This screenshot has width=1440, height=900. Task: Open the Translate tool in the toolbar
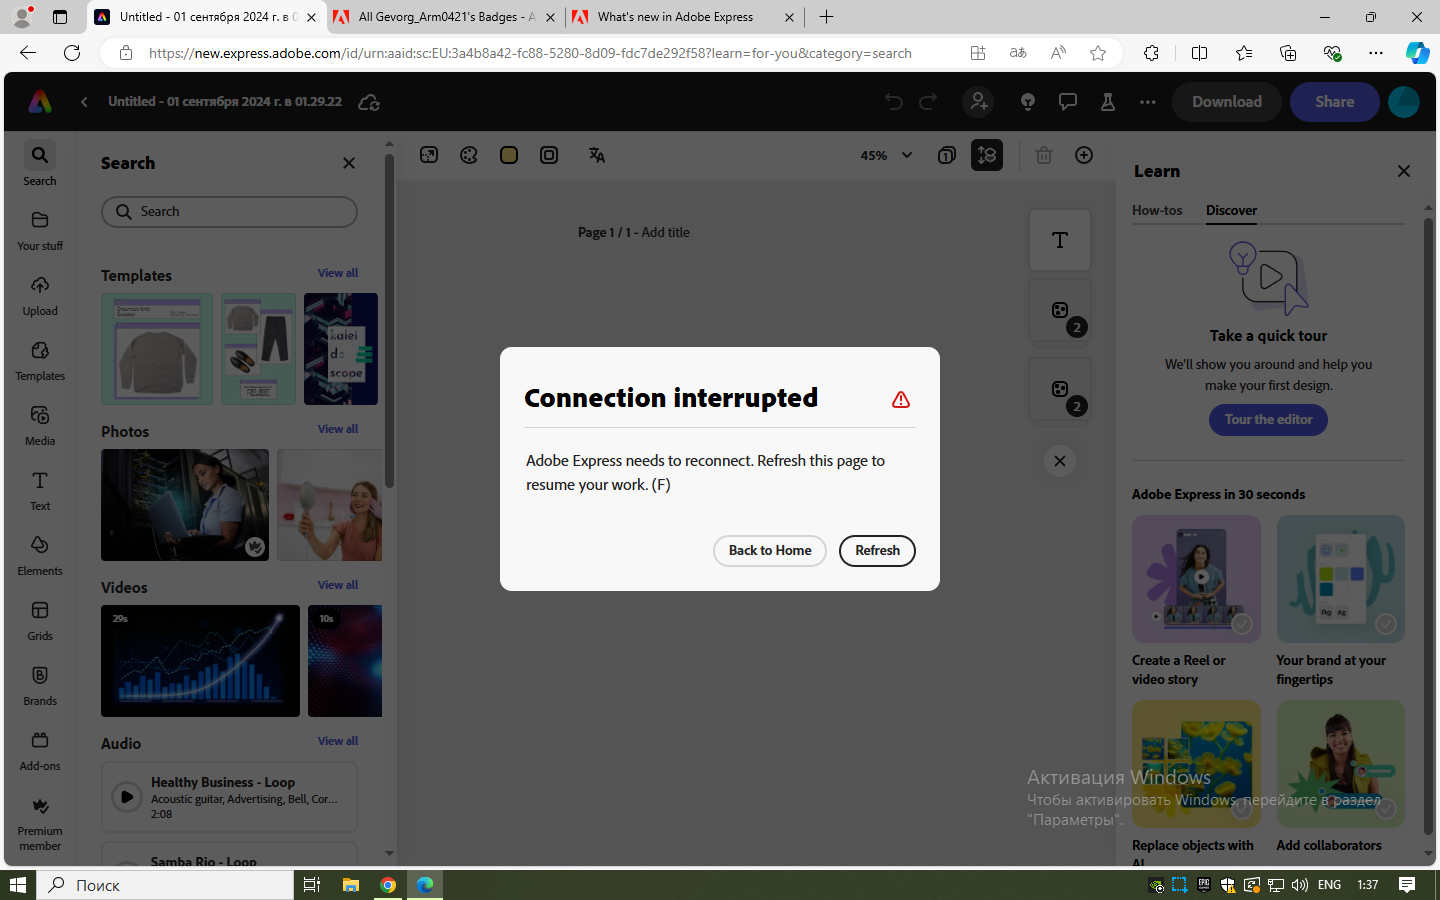pos(596,155)
